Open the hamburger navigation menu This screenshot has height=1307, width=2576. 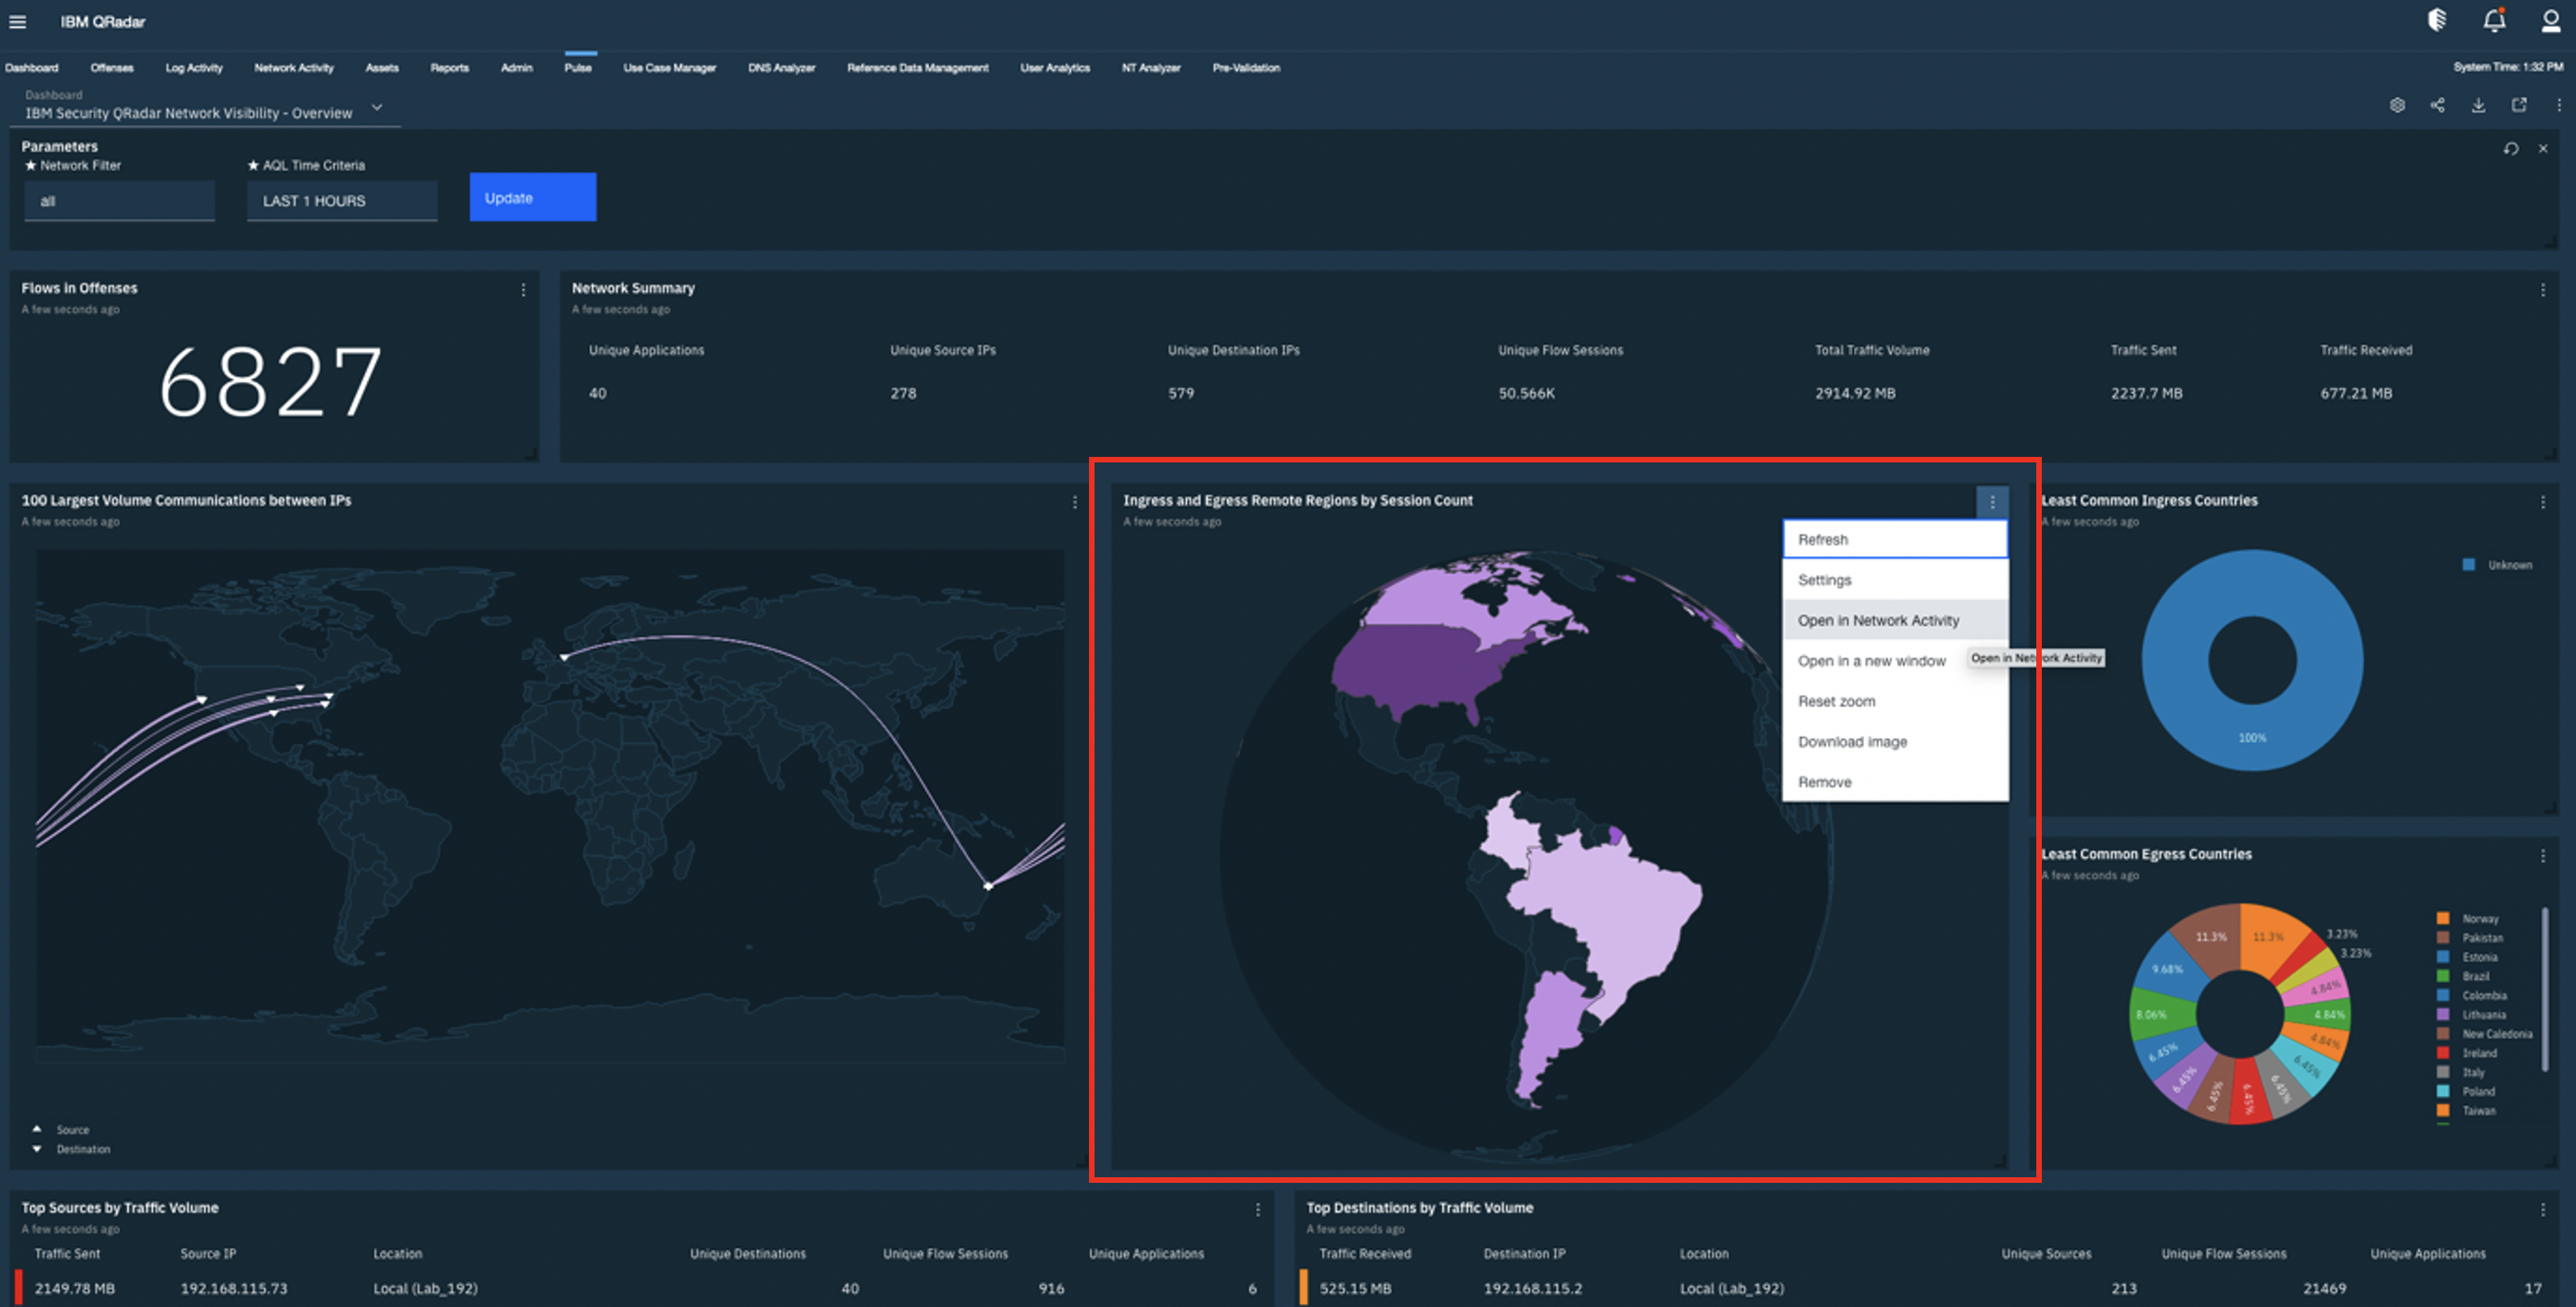(17, 21)
